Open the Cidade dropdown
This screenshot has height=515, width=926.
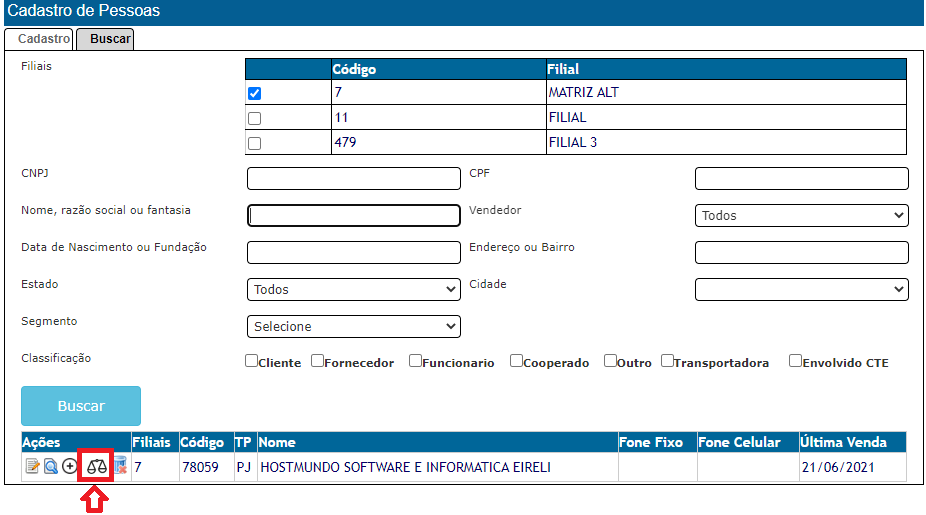[801, 289]
